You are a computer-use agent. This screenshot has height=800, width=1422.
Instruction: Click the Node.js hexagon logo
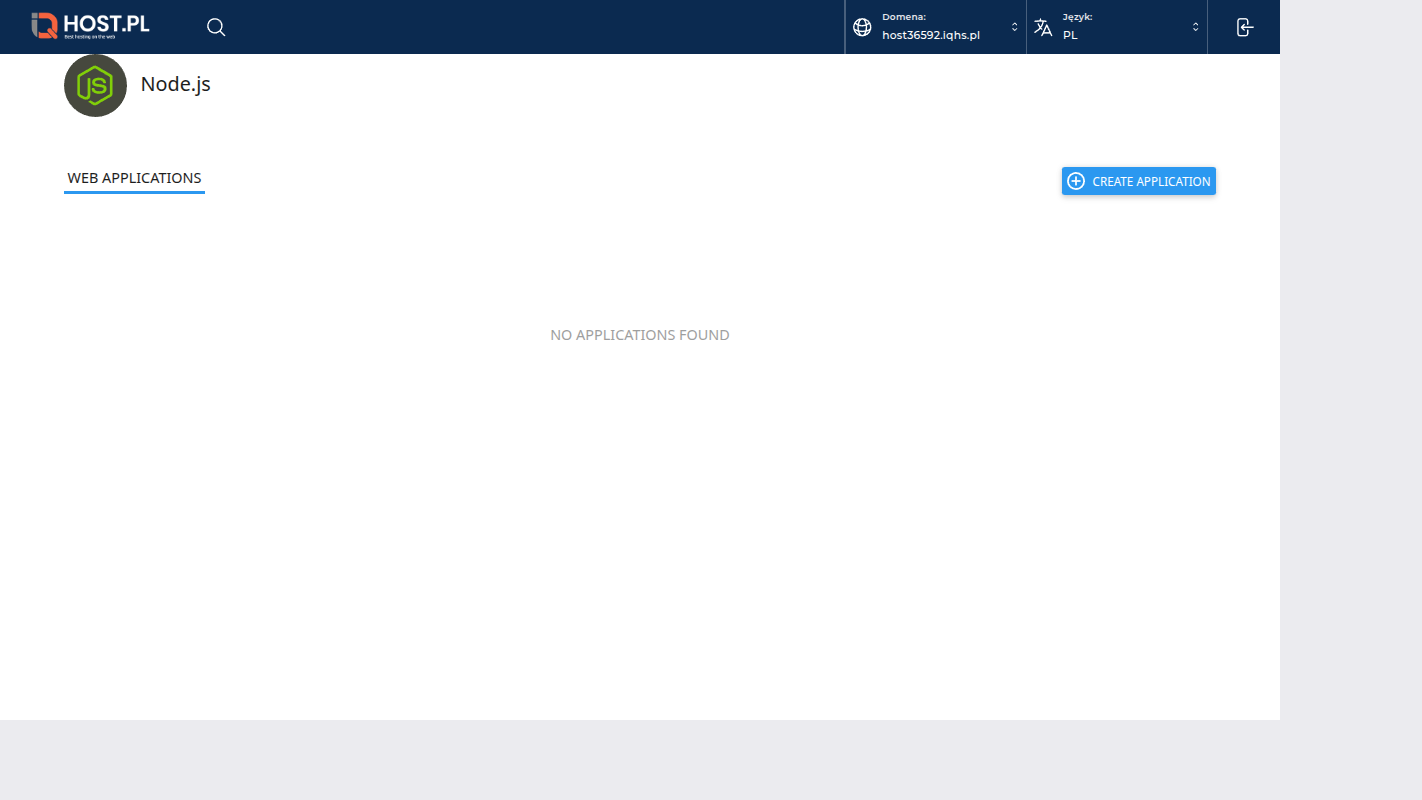coord(95,85)
